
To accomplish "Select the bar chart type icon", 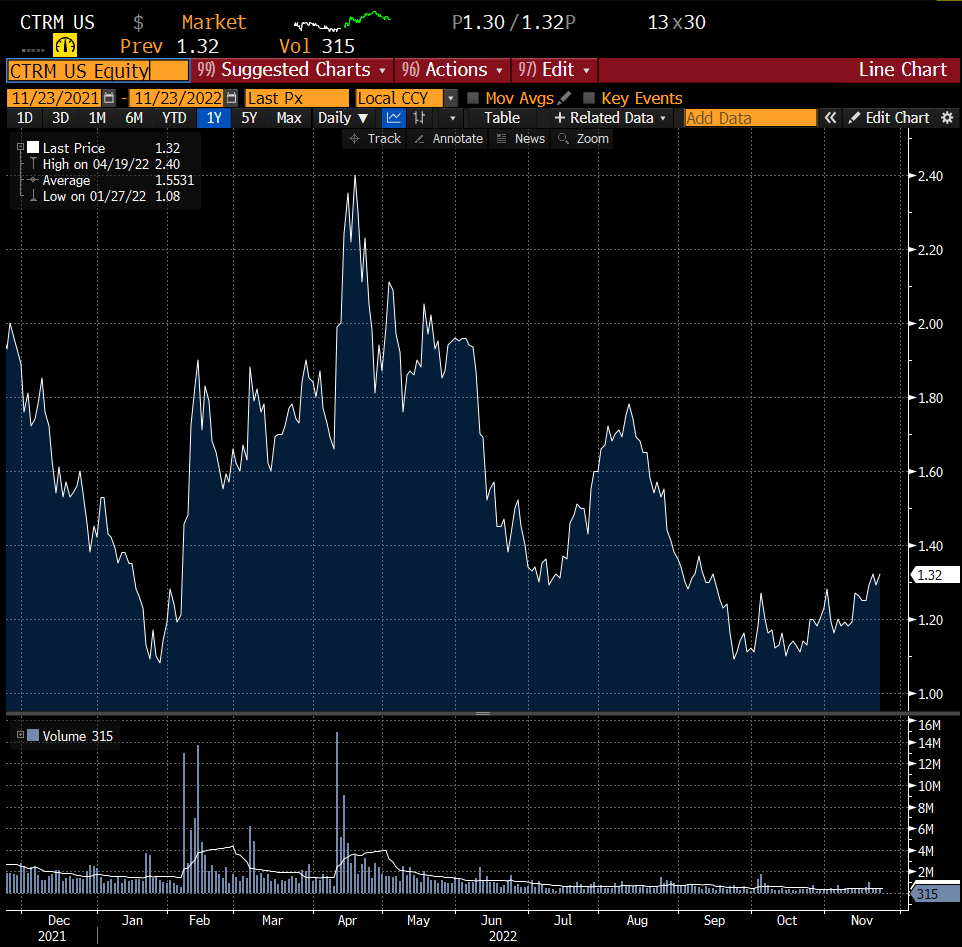I will 420,118.
